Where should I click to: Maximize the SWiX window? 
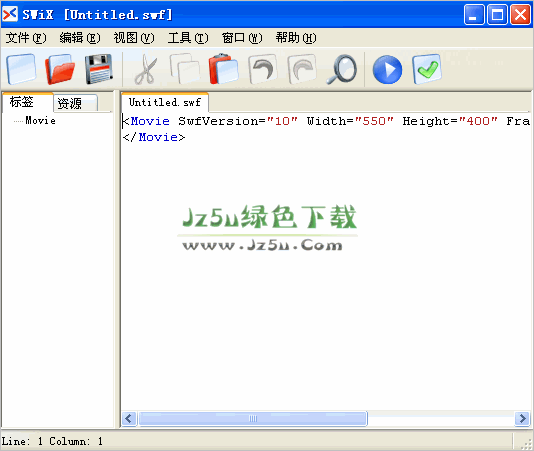click(x=497, y=15)
